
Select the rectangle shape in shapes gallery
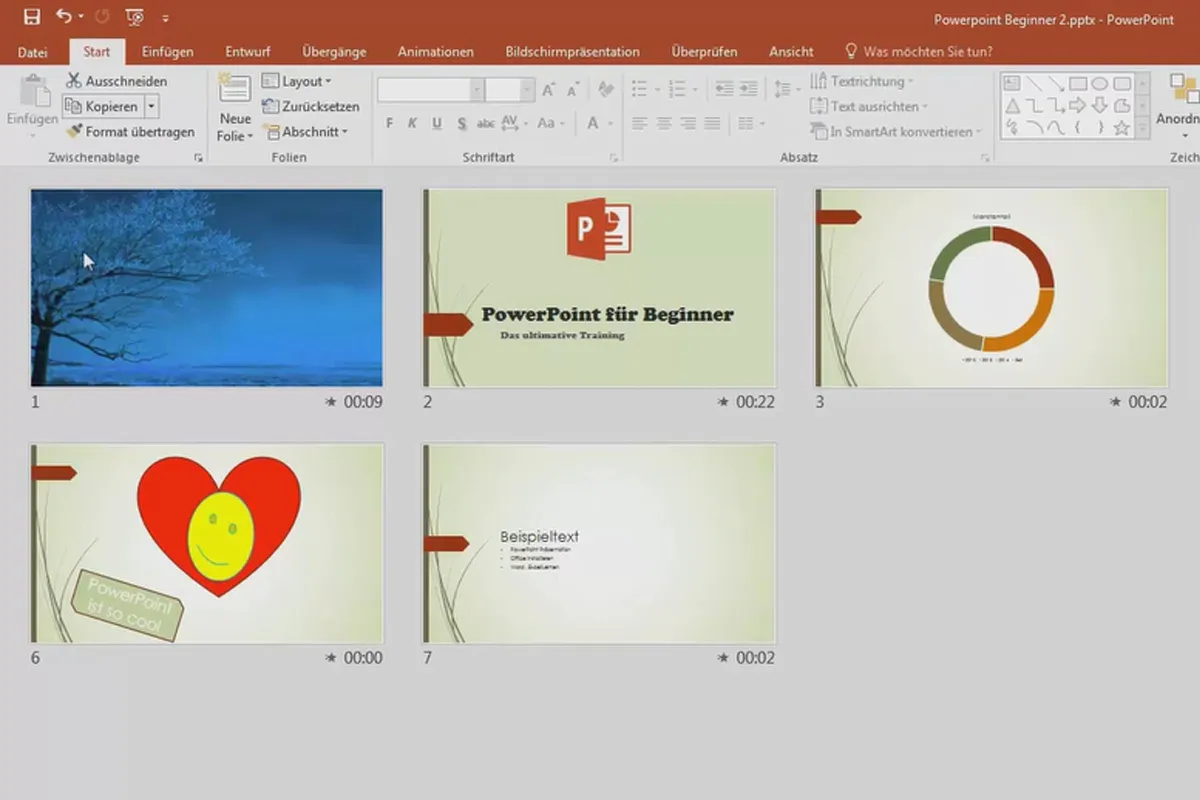click(x=1078, y=83)
